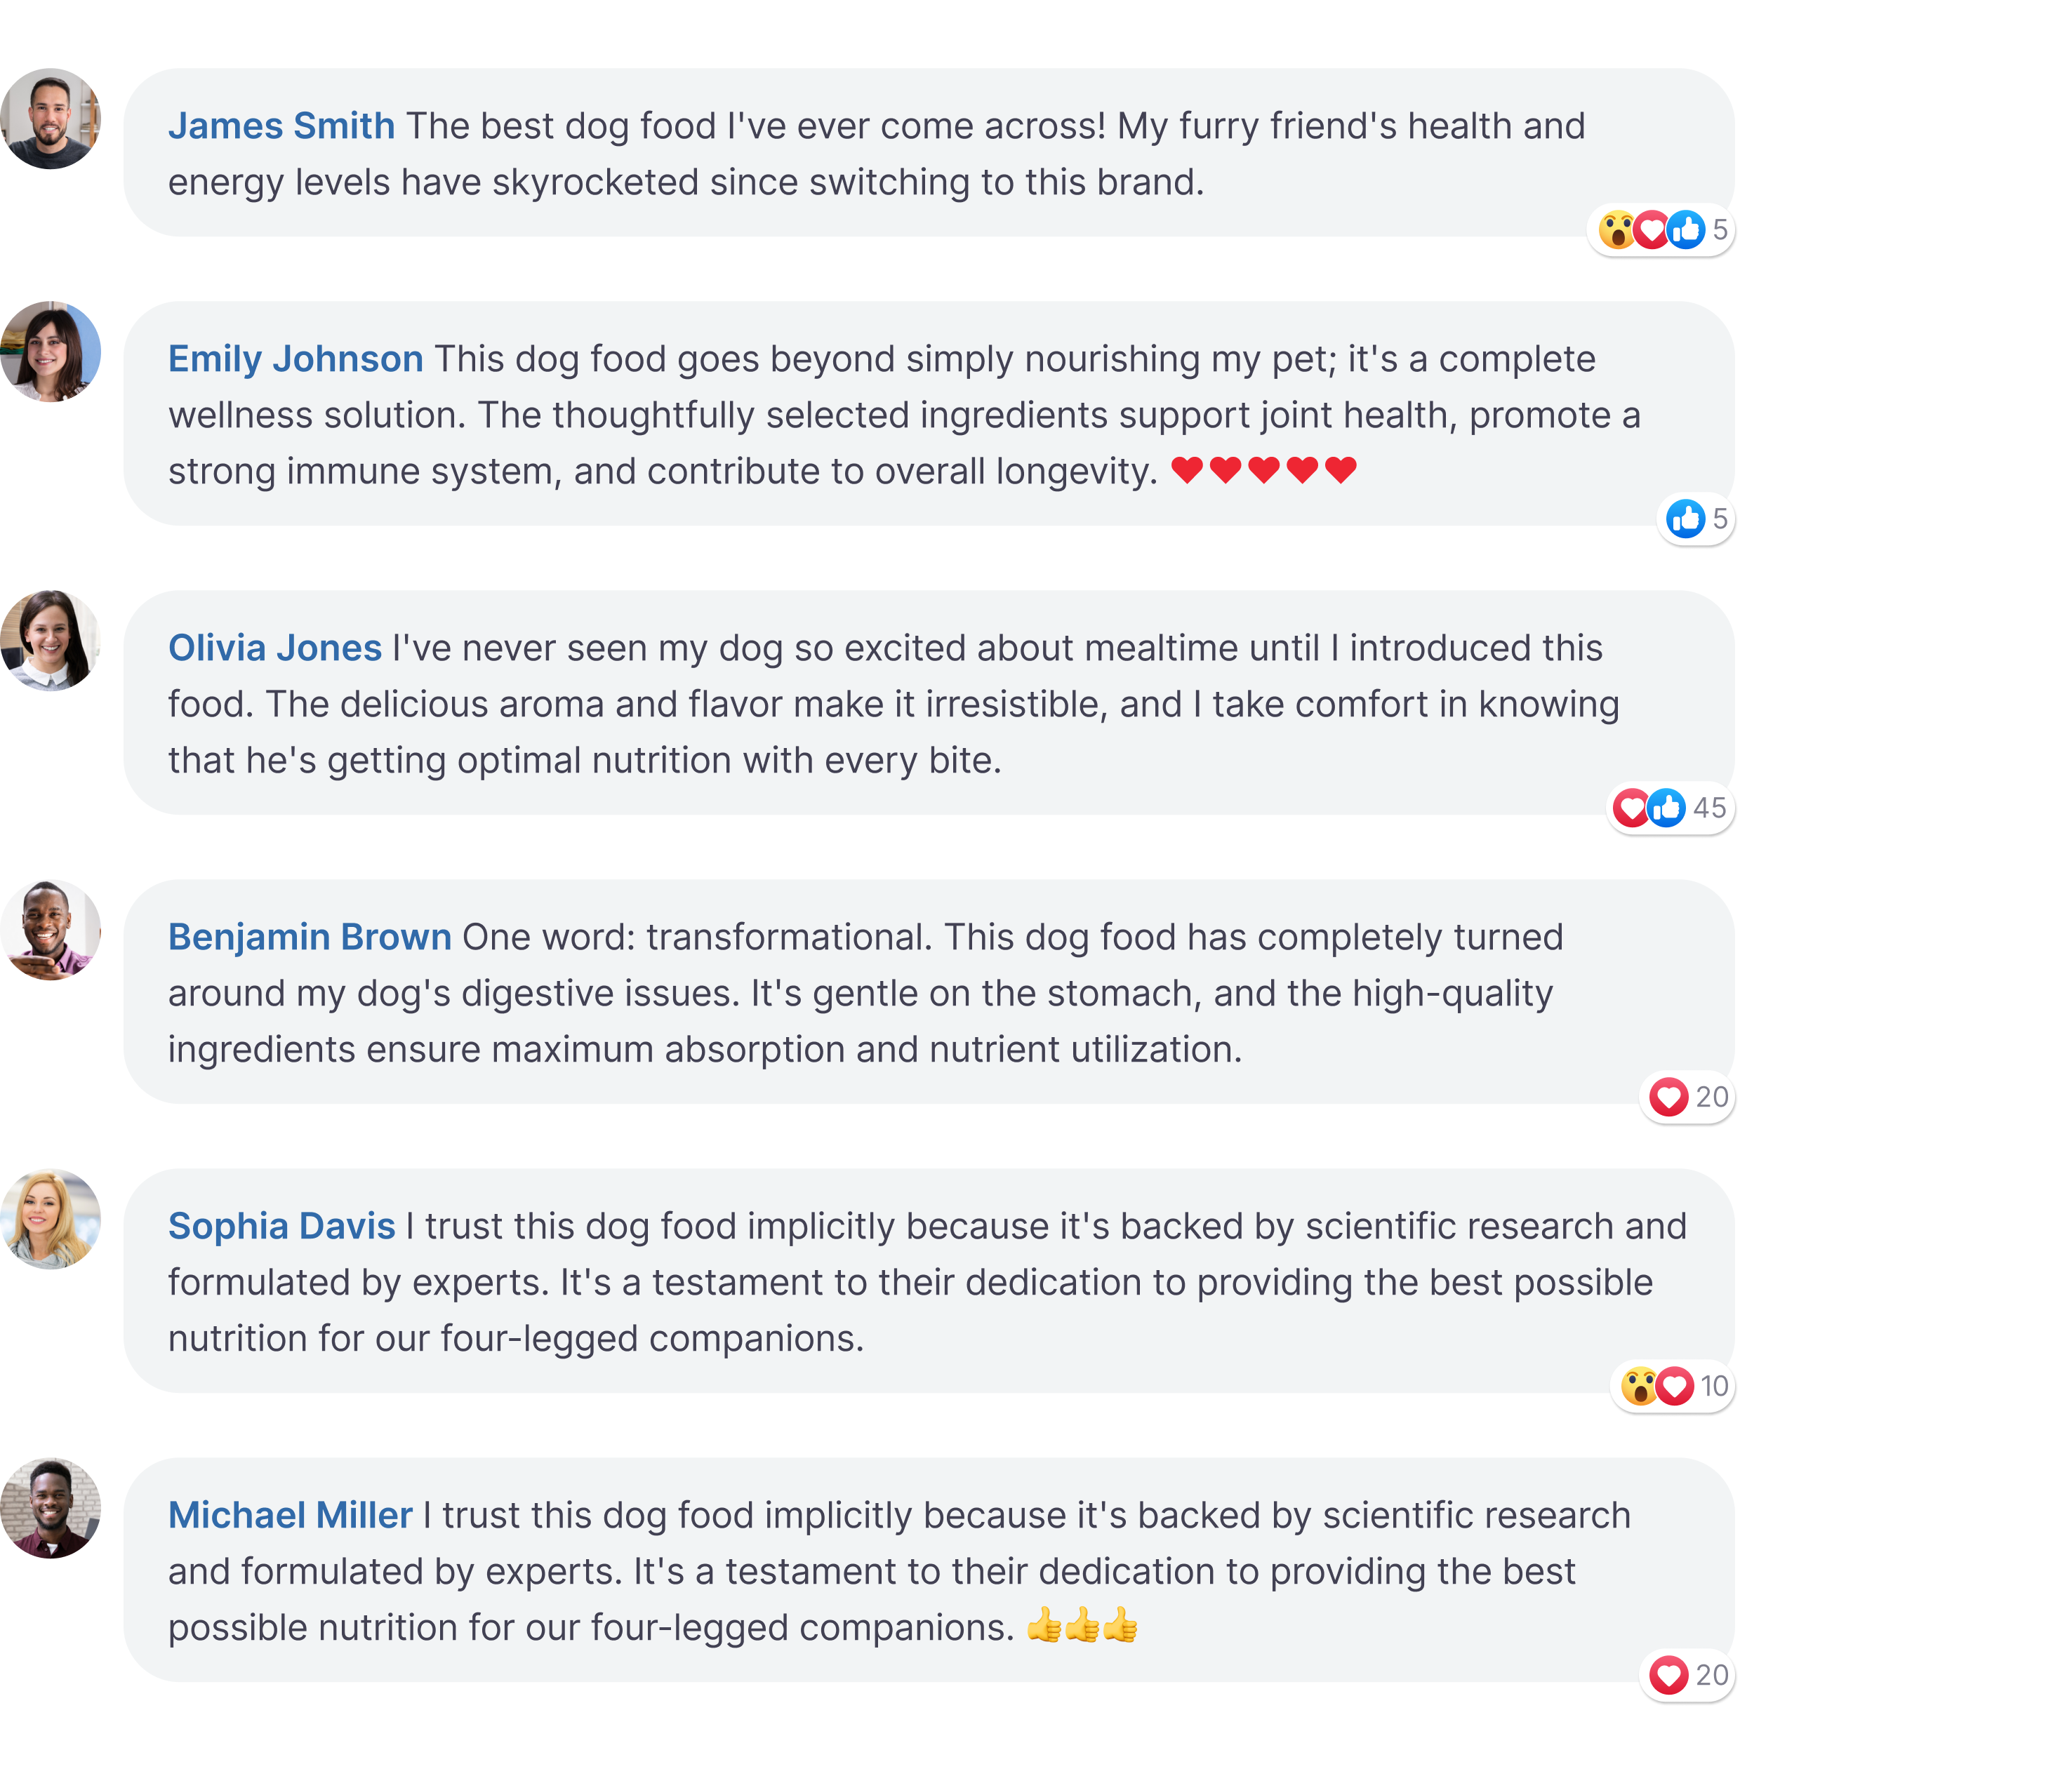Click Benjamin Brown's avatar photo
Image resolution: width=2072 pixels, height=1769 pixels.
click(50, 930)
